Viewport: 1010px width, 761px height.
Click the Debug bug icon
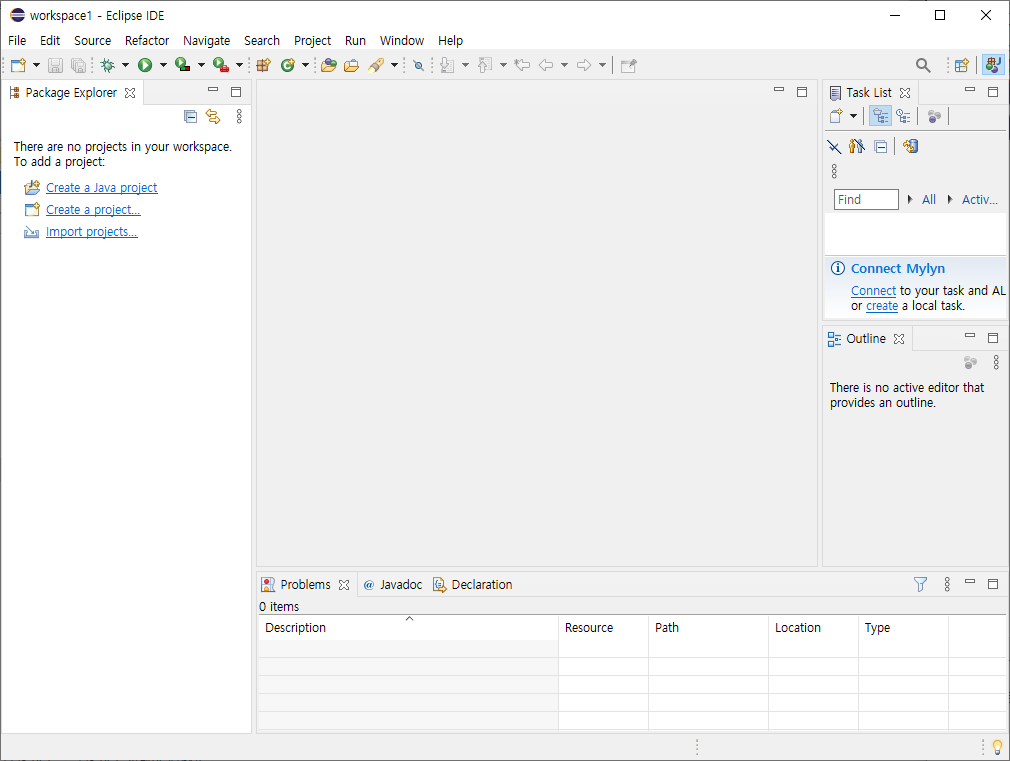pos(108,65)
